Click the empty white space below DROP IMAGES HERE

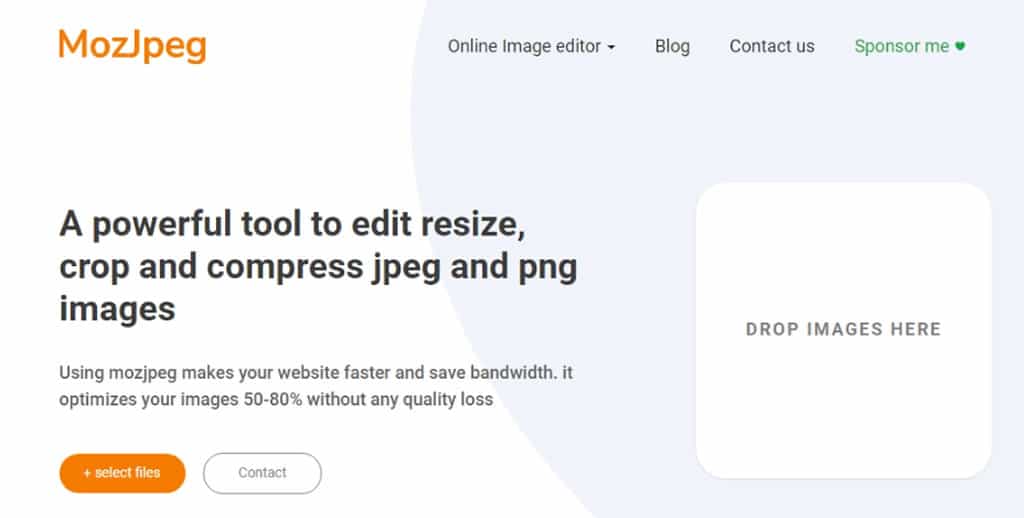843,410
